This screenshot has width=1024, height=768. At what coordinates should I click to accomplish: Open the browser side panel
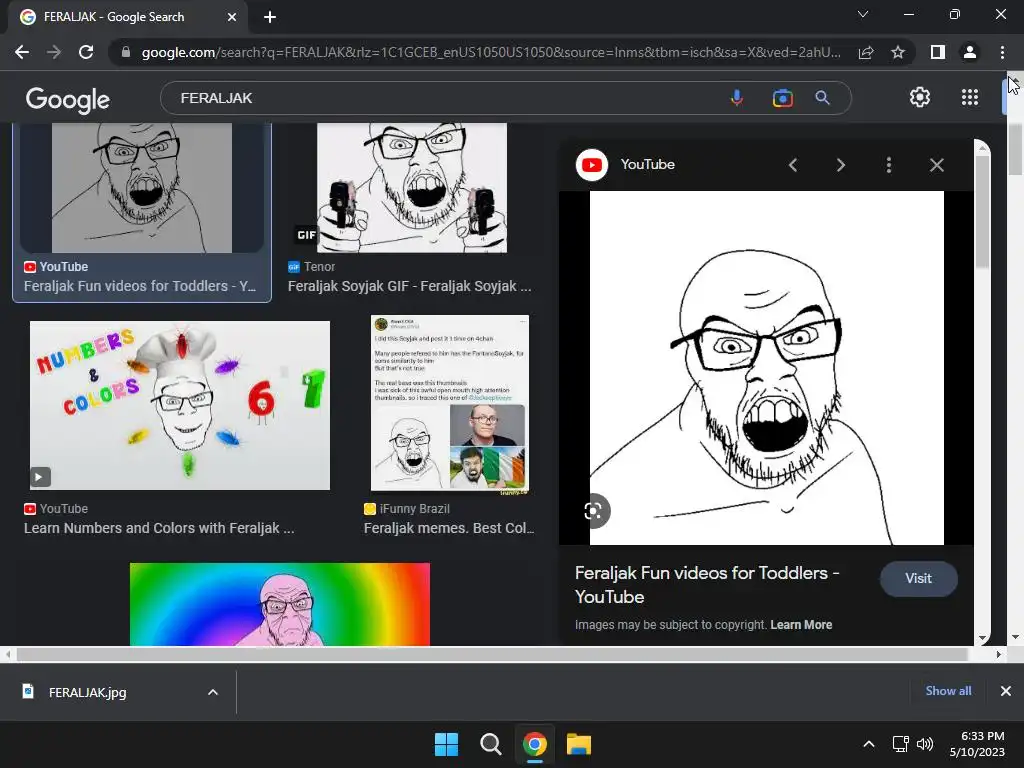[938, 52]
